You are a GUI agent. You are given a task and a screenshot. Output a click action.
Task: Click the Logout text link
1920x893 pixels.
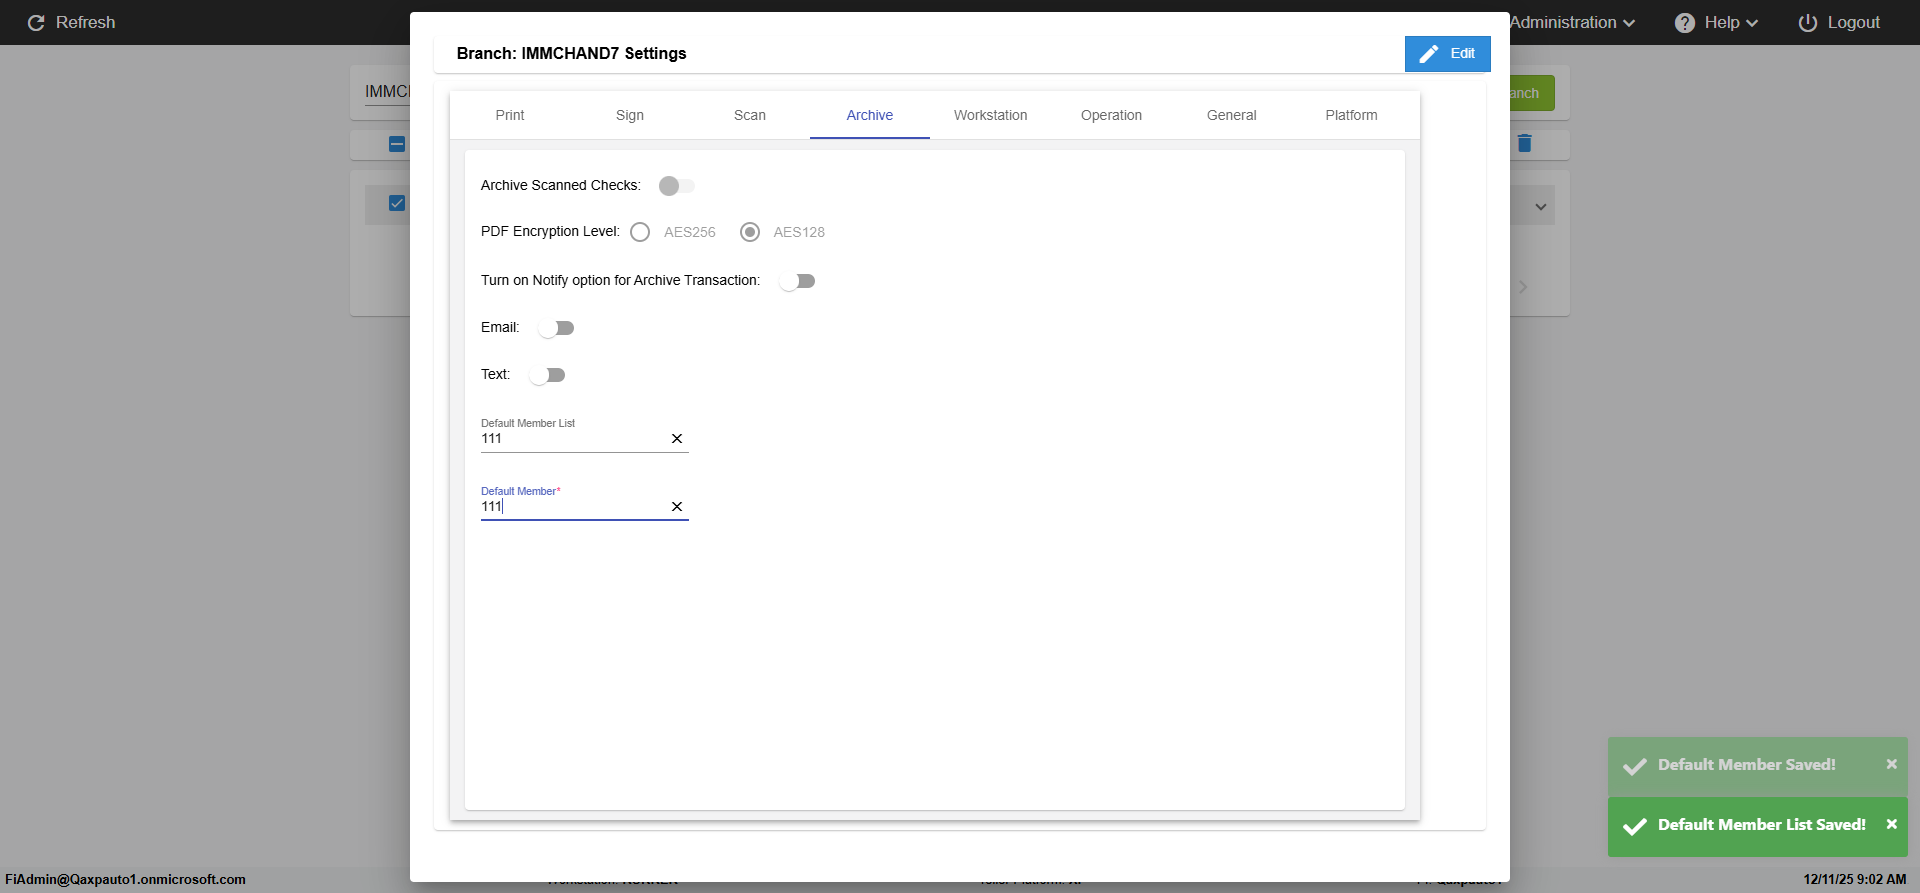point(1853,22)
